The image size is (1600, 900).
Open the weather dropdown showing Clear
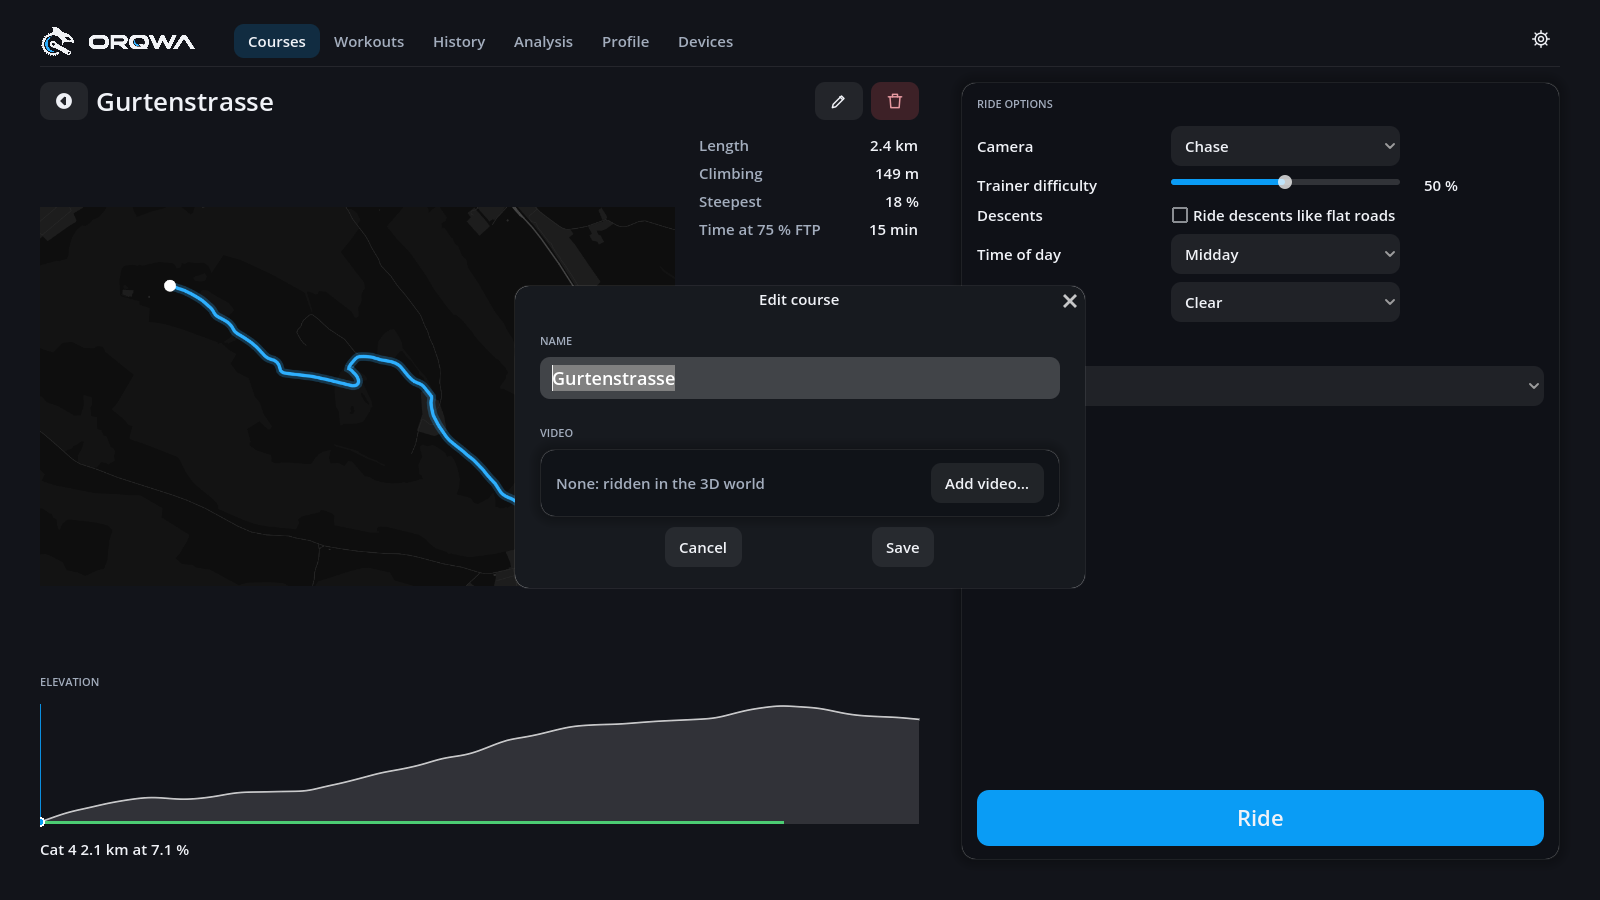1285,302
